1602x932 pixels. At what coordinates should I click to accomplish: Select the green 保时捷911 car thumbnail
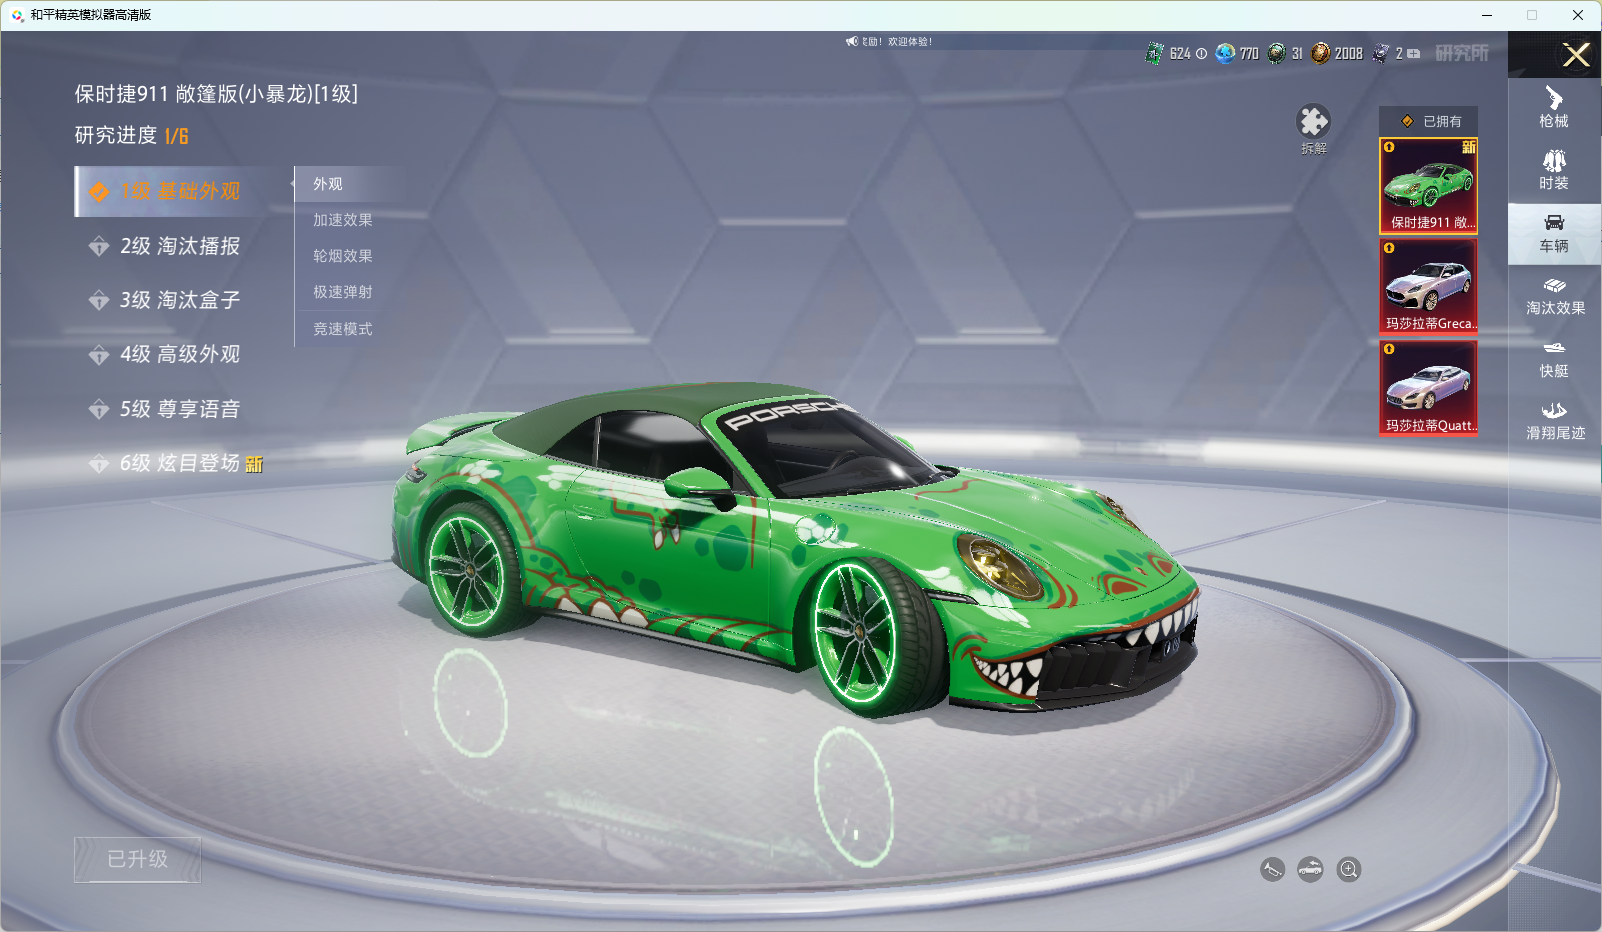[x=1428, y=186]
